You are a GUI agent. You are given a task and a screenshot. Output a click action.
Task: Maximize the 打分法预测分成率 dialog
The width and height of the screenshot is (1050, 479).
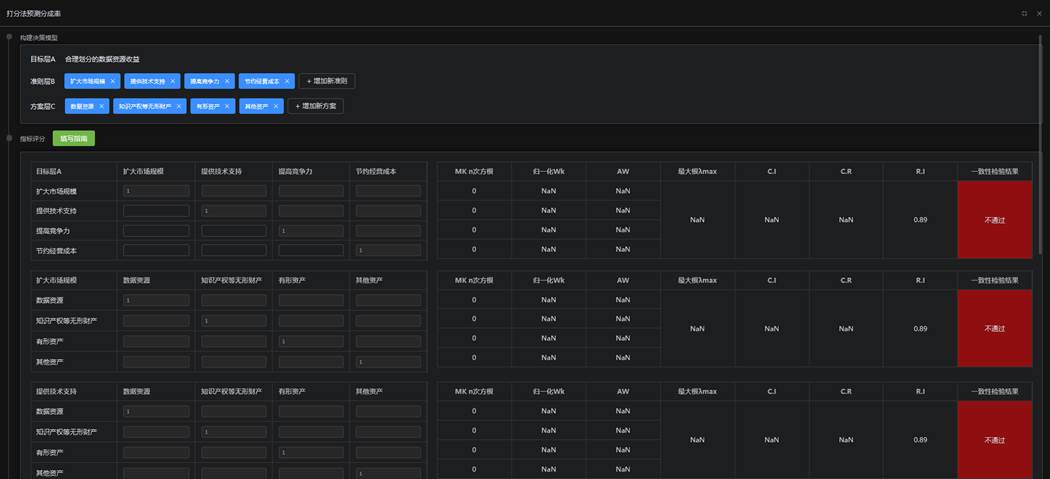click(1024, 13)
